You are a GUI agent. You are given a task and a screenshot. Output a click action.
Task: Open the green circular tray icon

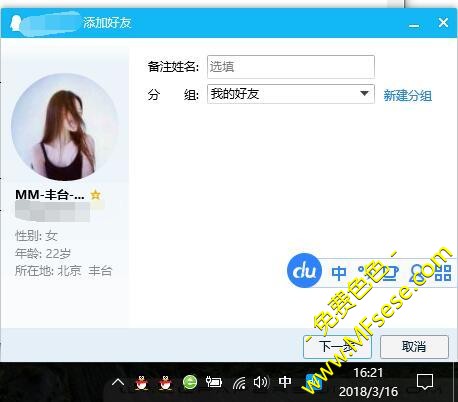pyautogui.click(x=190, y=382)
